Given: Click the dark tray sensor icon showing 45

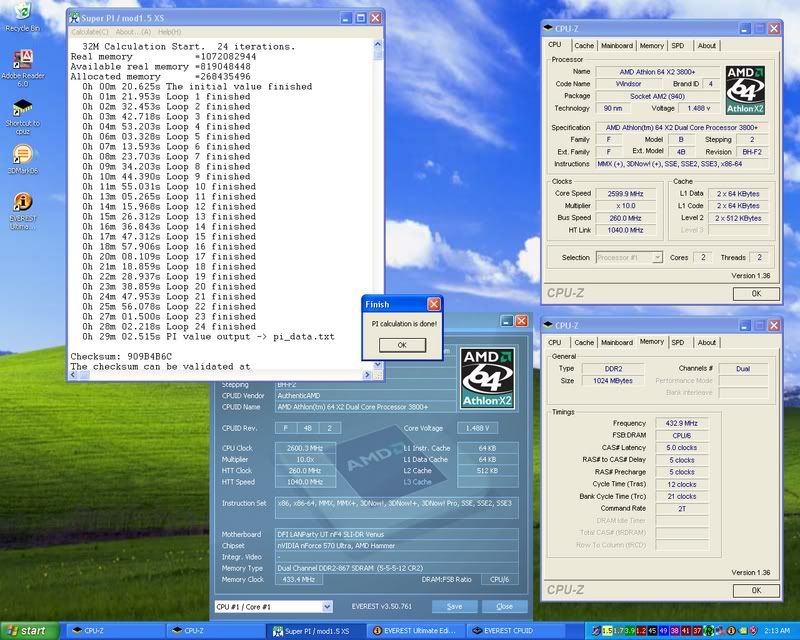Looking at the screenshot, I should tap(652, 631).
